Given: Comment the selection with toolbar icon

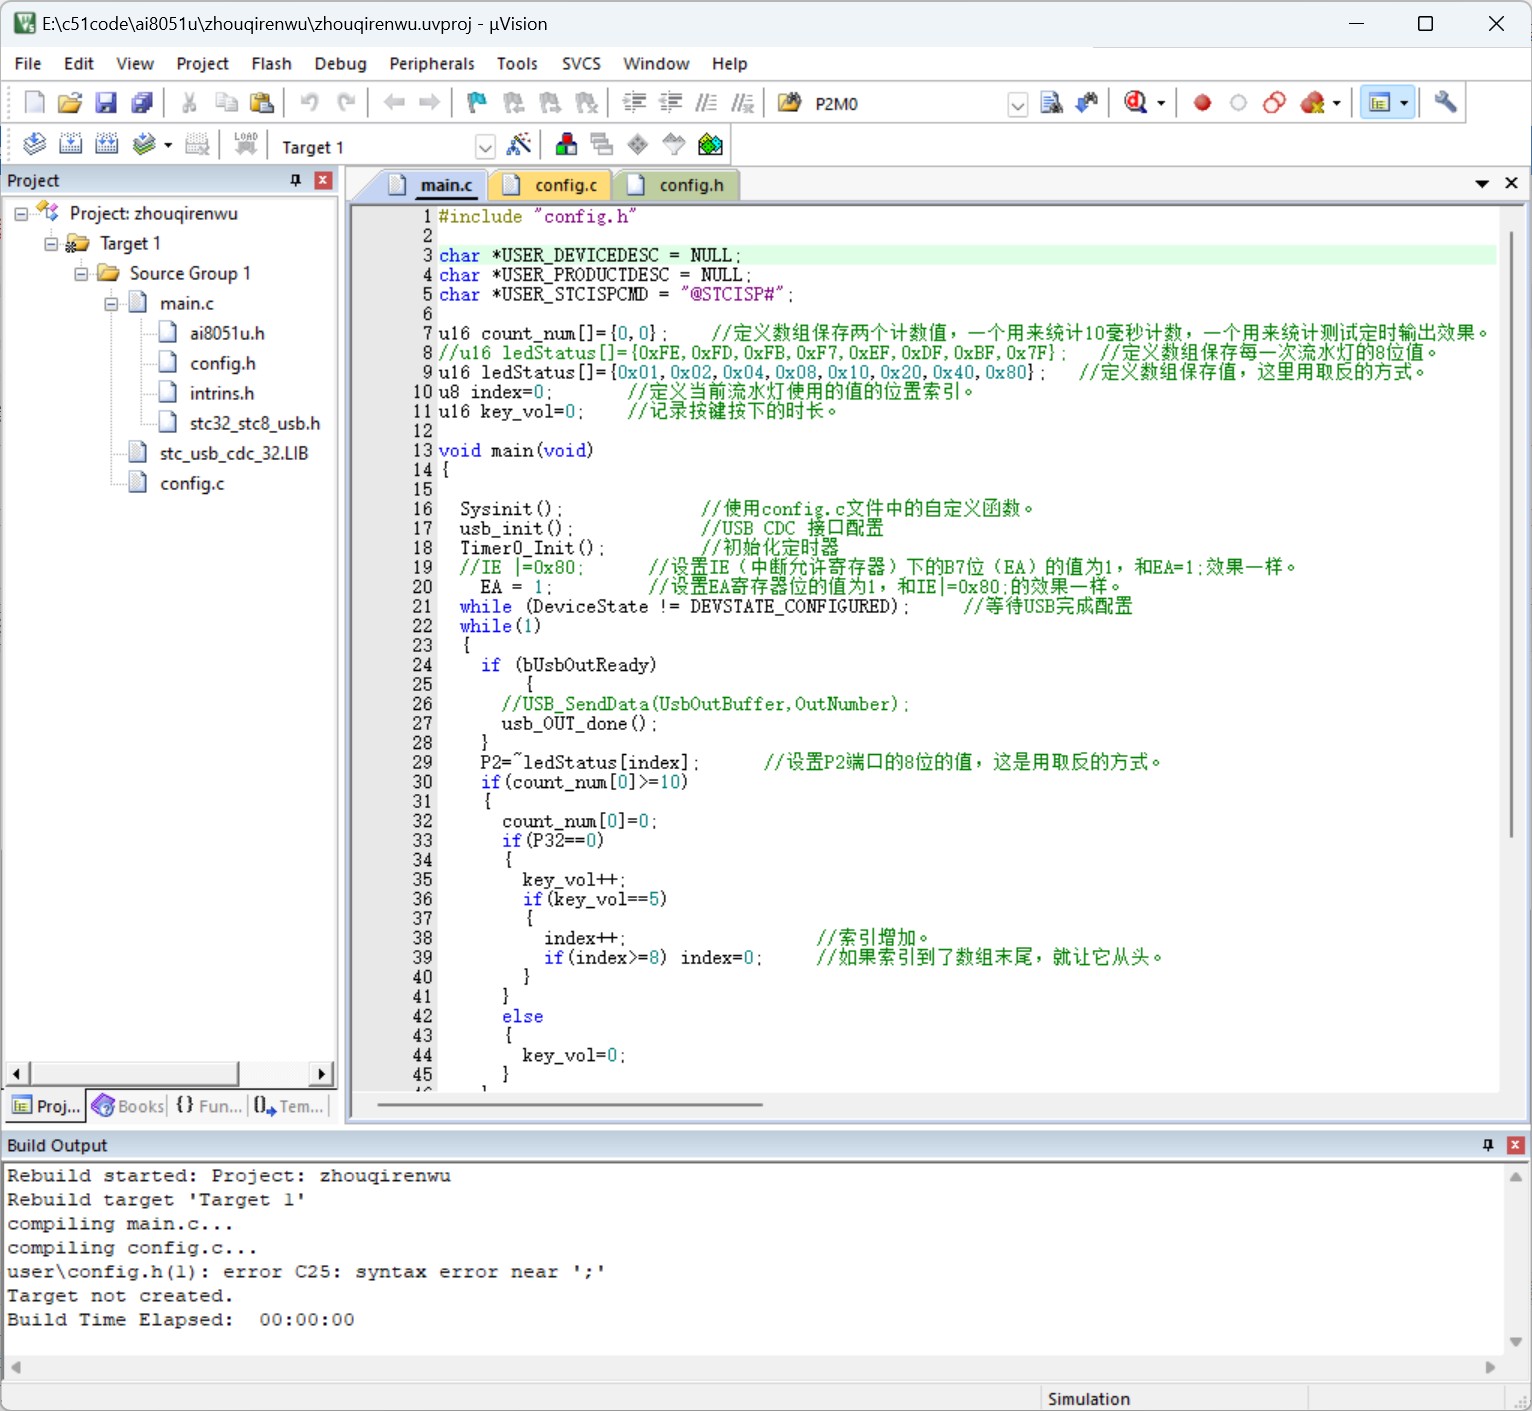Looking at the screenshot, I should pyautogui.click(x=706, y=102).
